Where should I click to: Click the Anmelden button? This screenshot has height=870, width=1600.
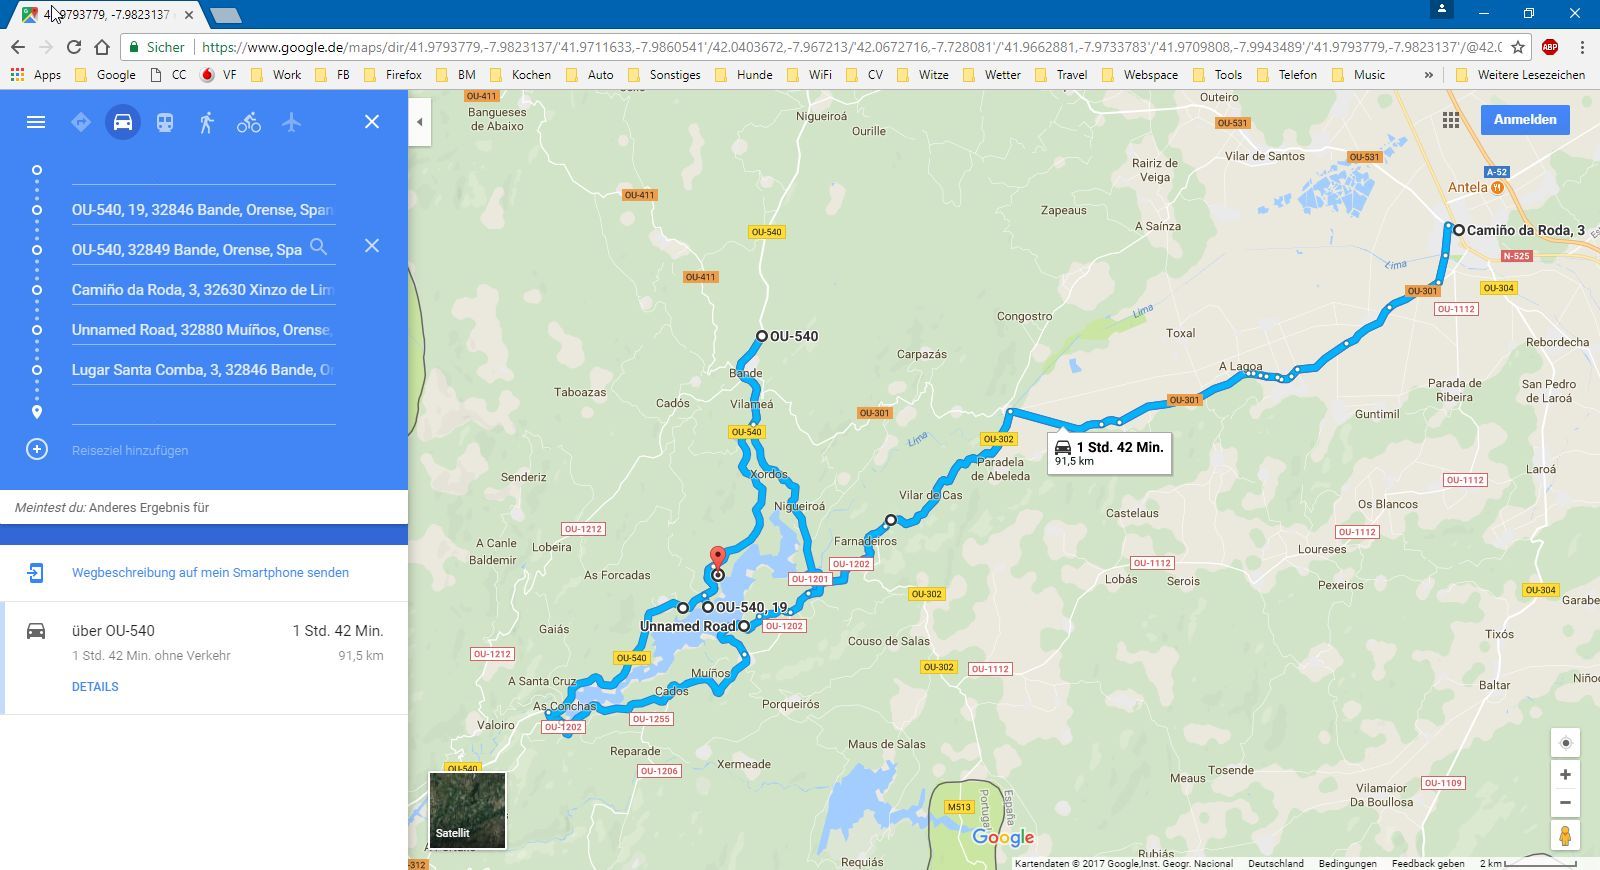[x=1525, y=119]
